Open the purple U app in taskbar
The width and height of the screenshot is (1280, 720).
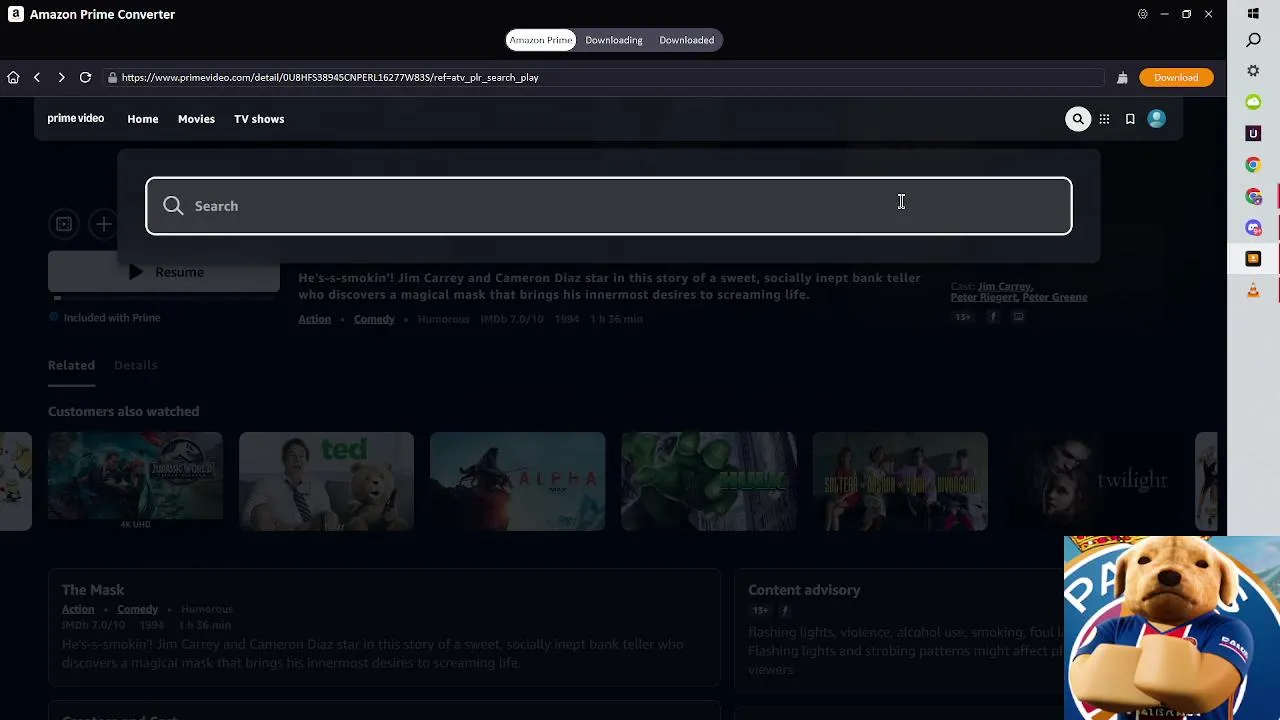tap(1253, 133)
